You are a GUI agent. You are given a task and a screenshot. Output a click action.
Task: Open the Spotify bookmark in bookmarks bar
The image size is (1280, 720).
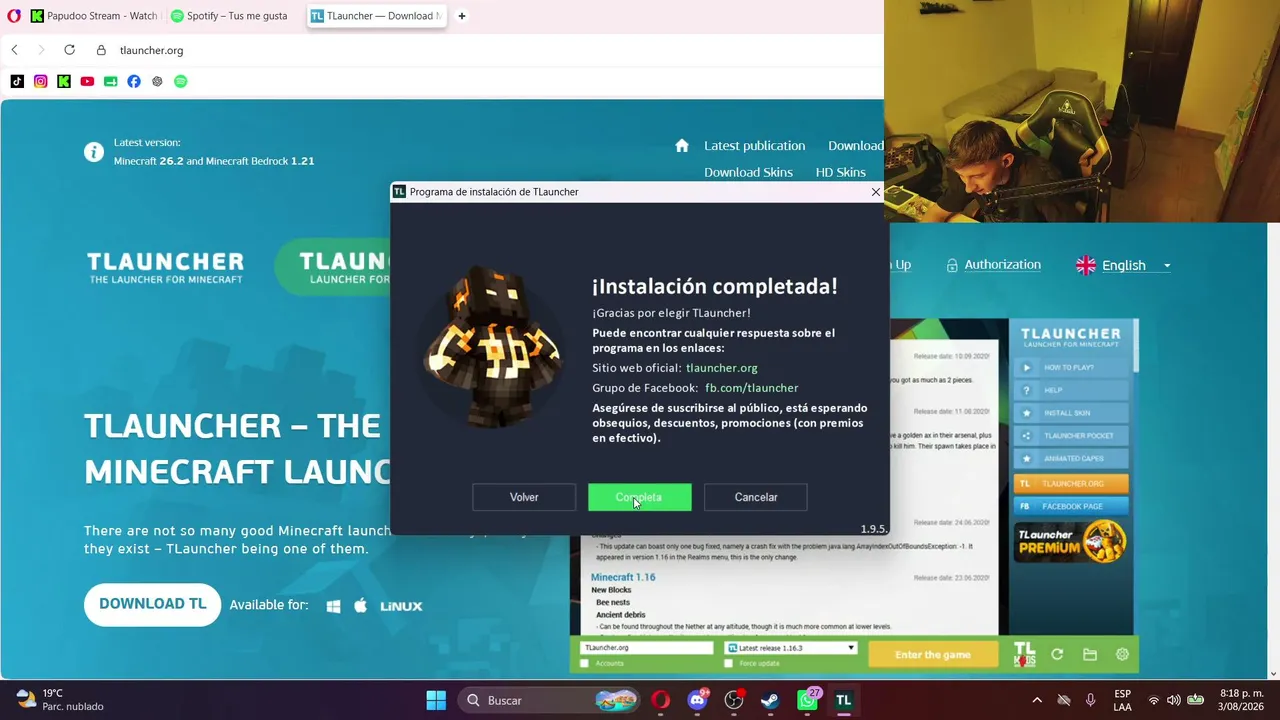click(180, 81)
